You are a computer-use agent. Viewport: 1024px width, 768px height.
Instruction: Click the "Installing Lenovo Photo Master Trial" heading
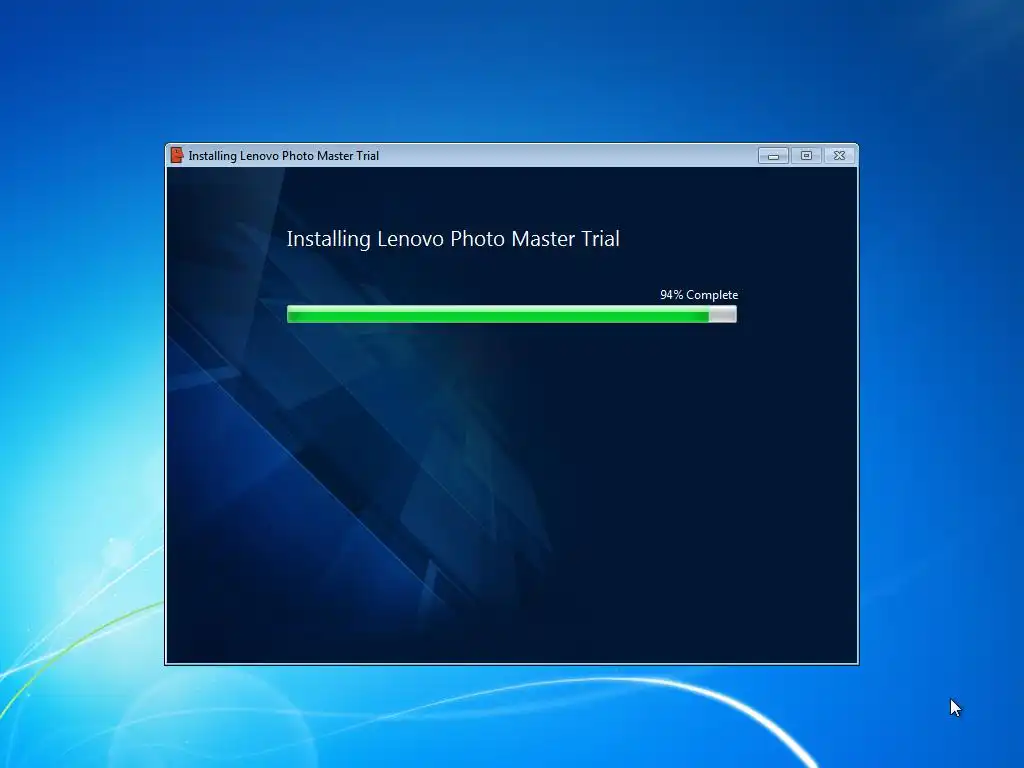(453, 239)
